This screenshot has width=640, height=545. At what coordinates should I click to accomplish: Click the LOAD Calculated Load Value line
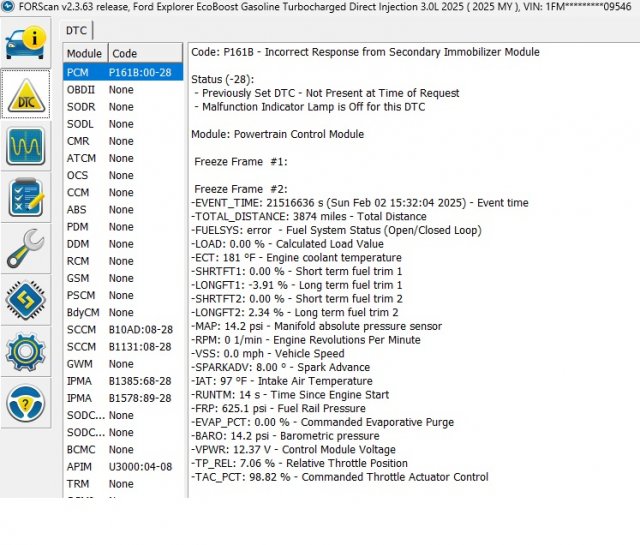pyautogui.click(x=287, y=244)
